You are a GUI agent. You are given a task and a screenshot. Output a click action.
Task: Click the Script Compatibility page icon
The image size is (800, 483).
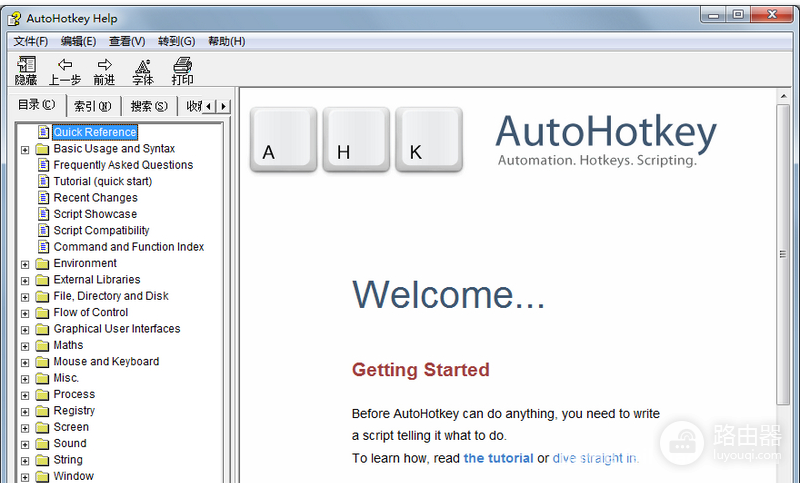pyautogui.click(x=44, y=230)
